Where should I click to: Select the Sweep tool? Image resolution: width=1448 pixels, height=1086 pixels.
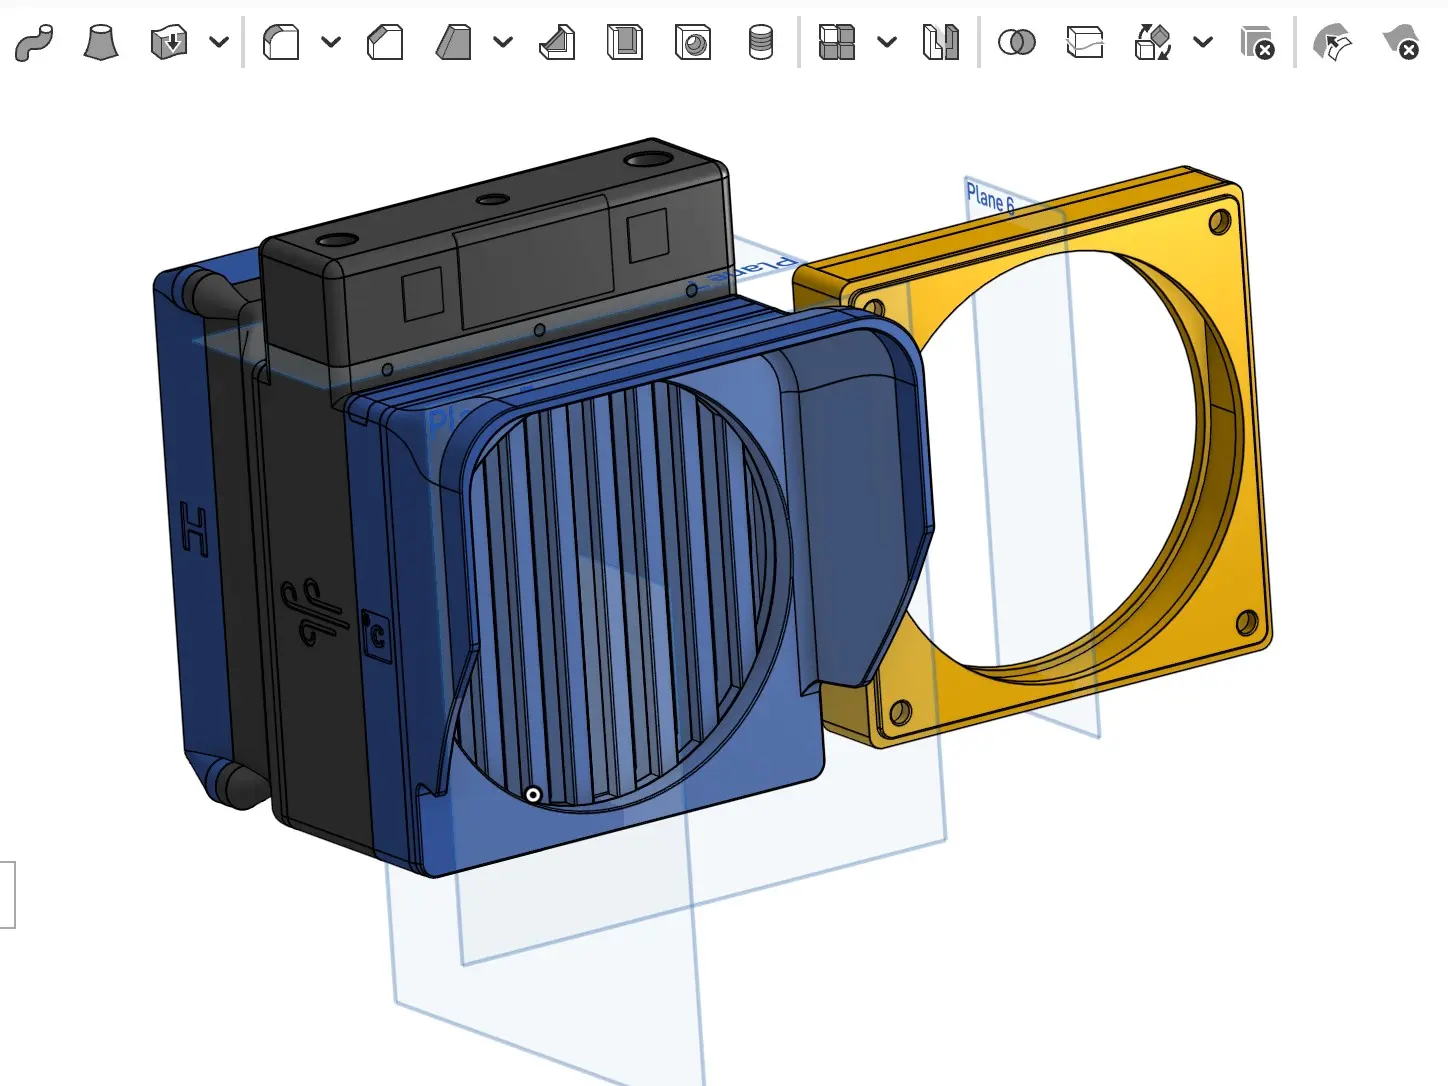click(x=35, y=42)
